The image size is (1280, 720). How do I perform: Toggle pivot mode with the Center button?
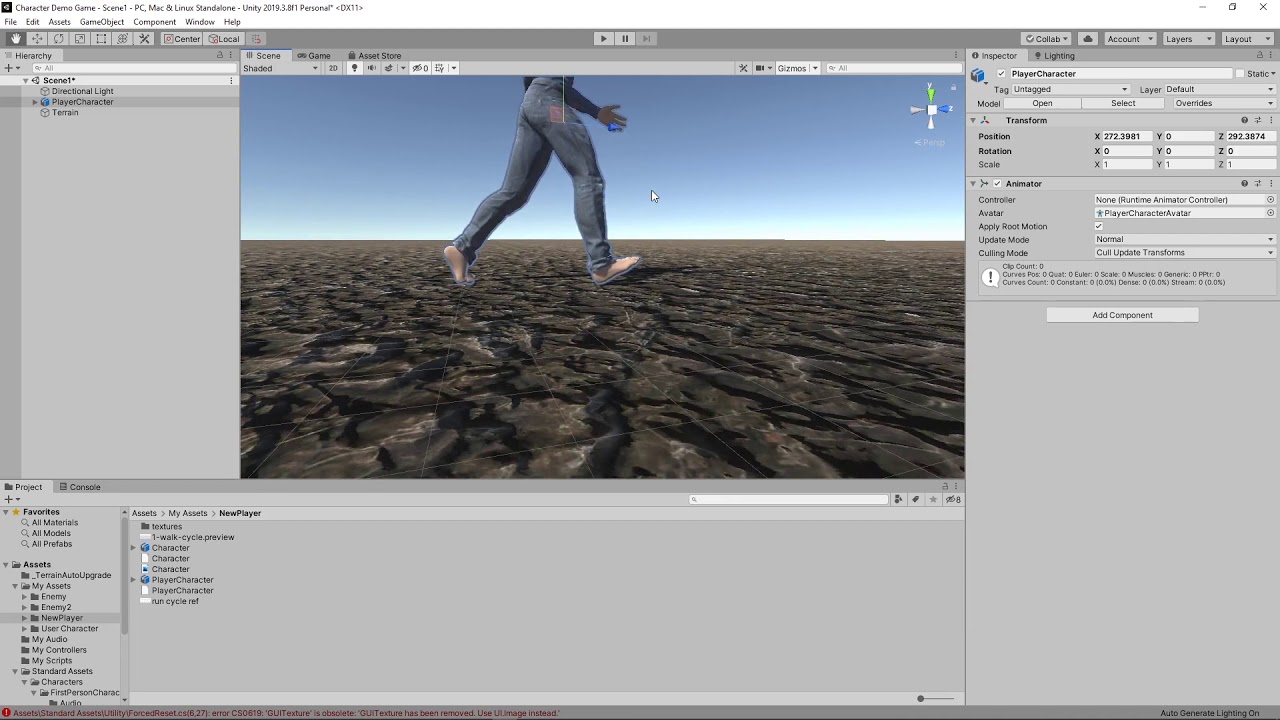tap(182, 39)
